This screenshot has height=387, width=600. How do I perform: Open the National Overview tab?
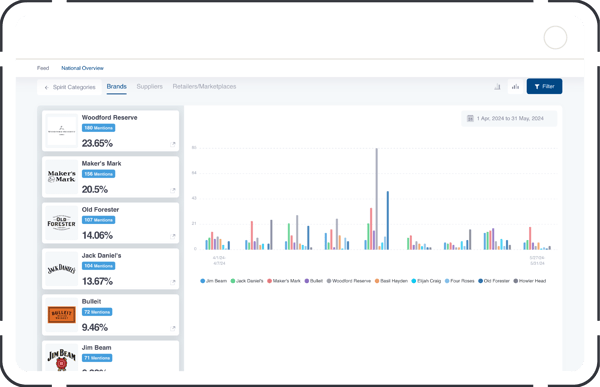tap(82, 68)
